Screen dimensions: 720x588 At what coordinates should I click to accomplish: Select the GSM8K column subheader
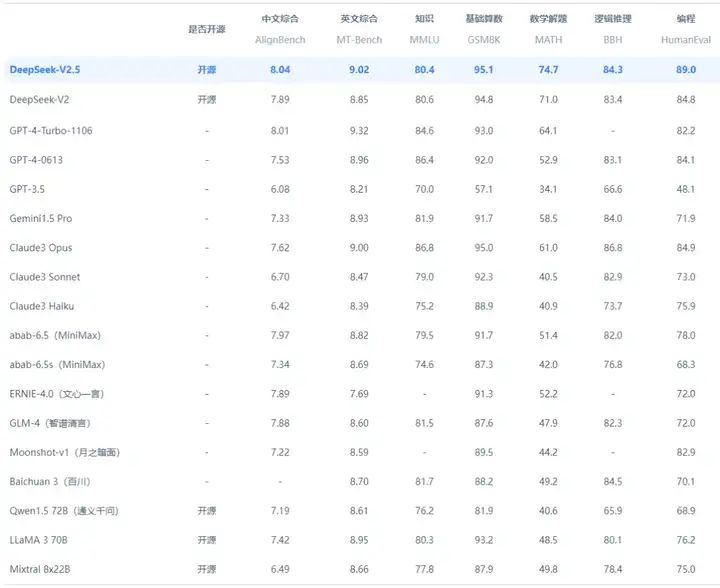click(x=484, y=40)
